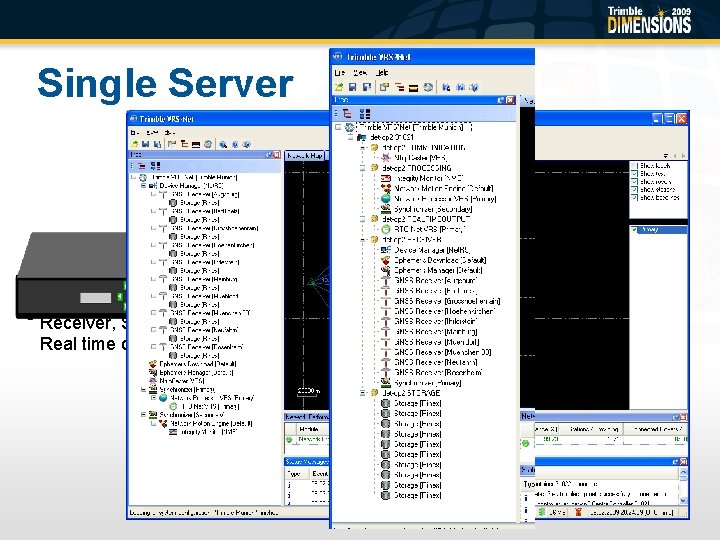Select Integrity Monitor in back window tree
Image resolution: width=720 pixels, height=540 pixels.
[x=209, y=432]
